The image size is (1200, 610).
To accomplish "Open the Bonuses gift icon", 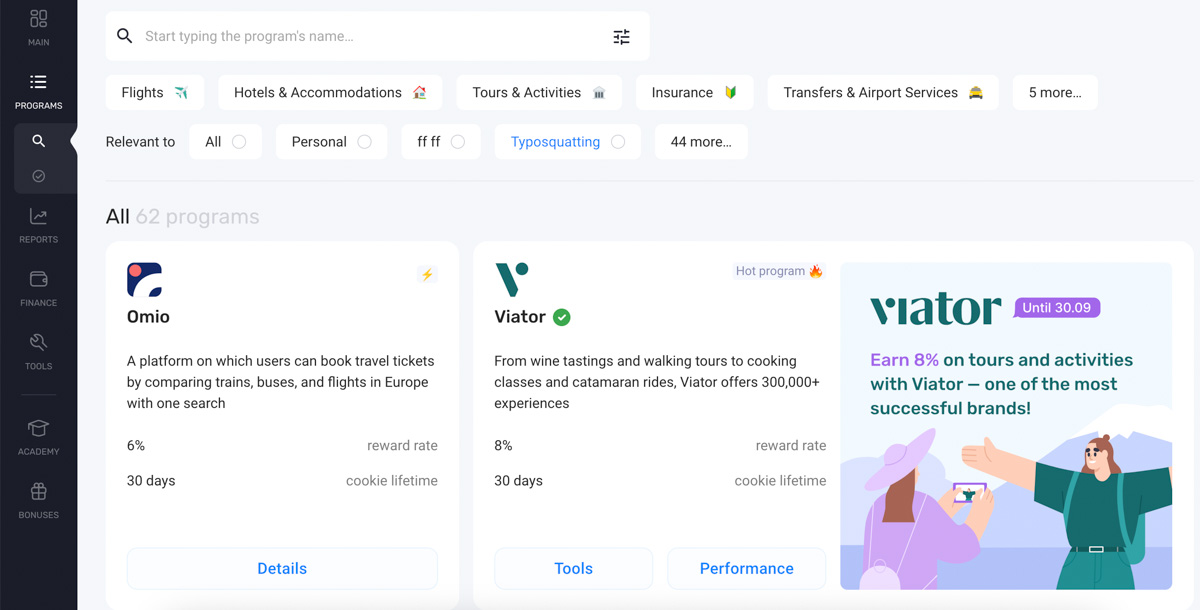I will point(38,491).
